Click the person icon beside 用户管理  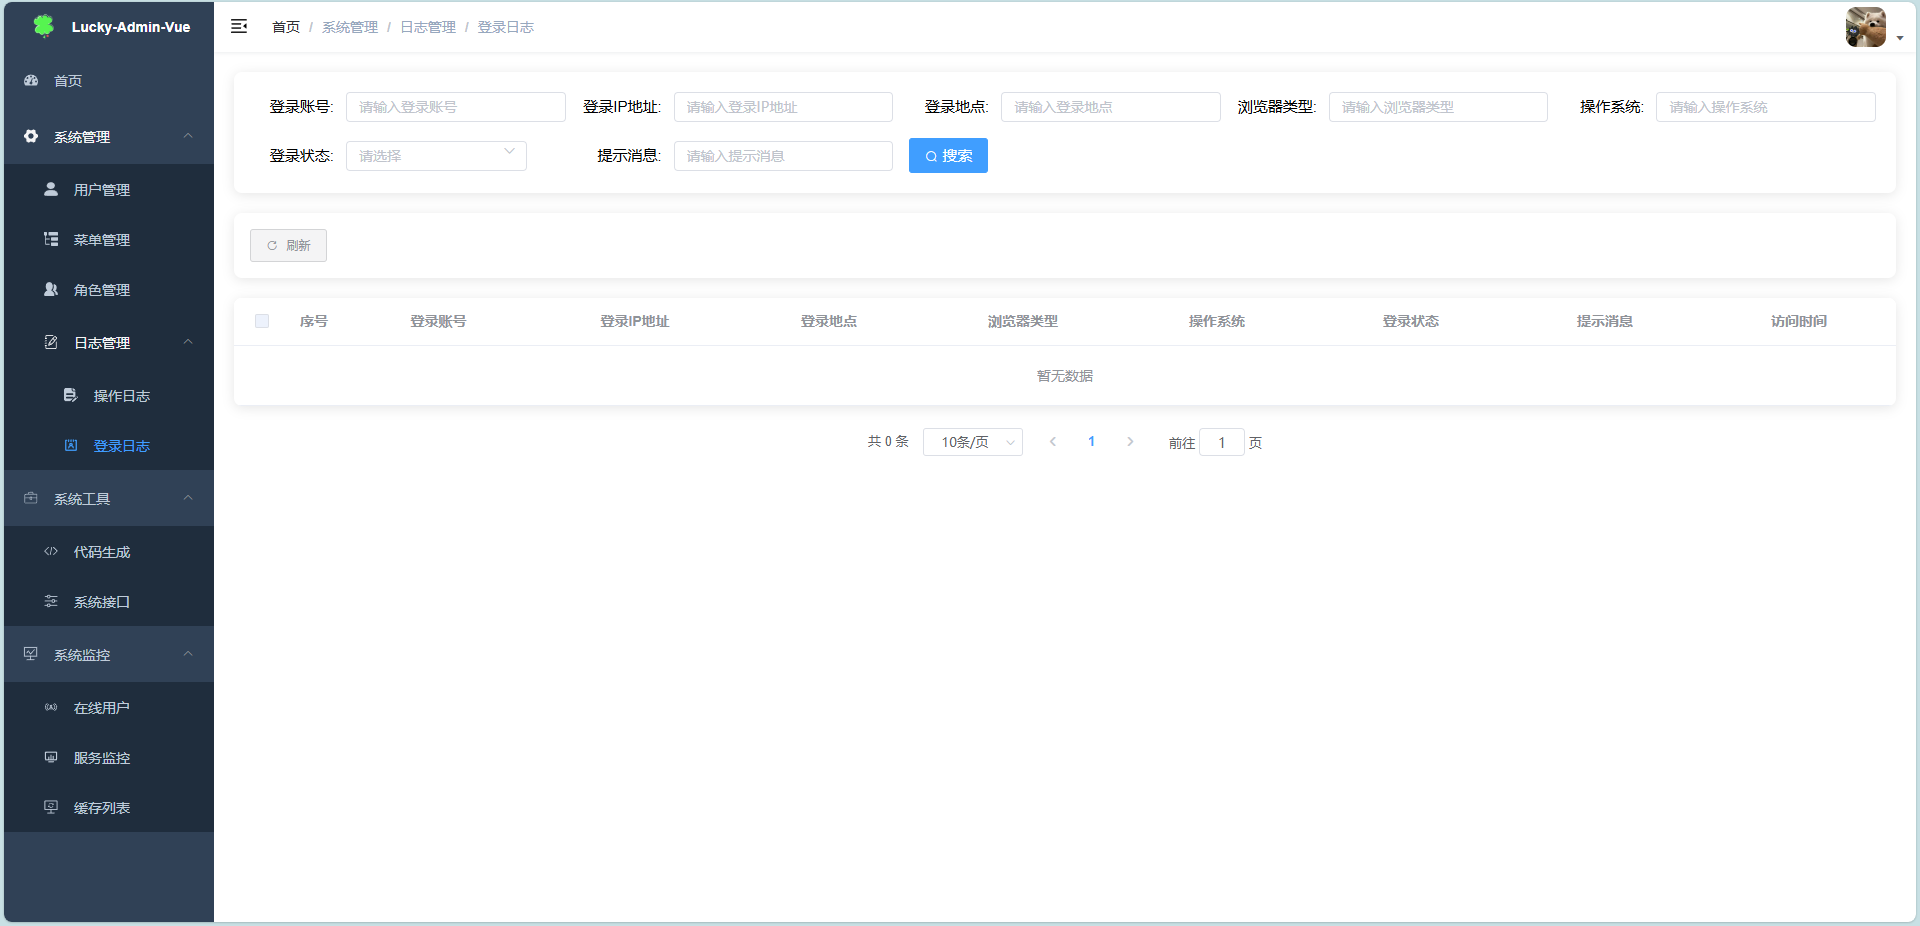click(51, 189)
